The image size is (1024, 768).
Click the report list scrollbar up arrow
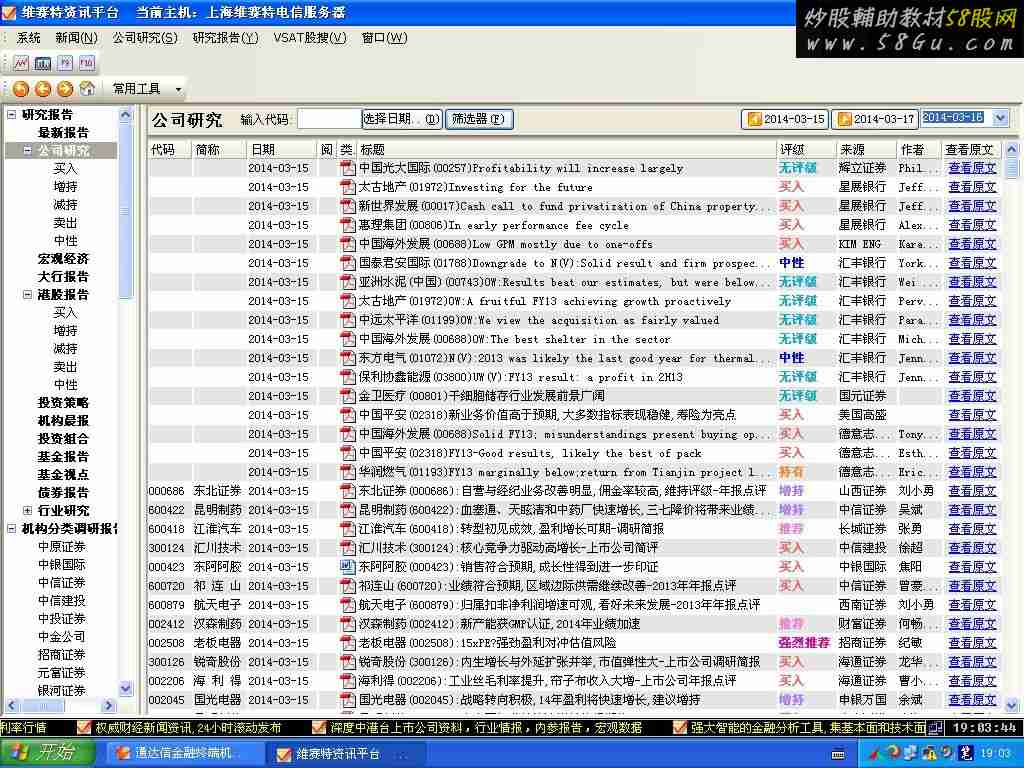pos(1012,150)
